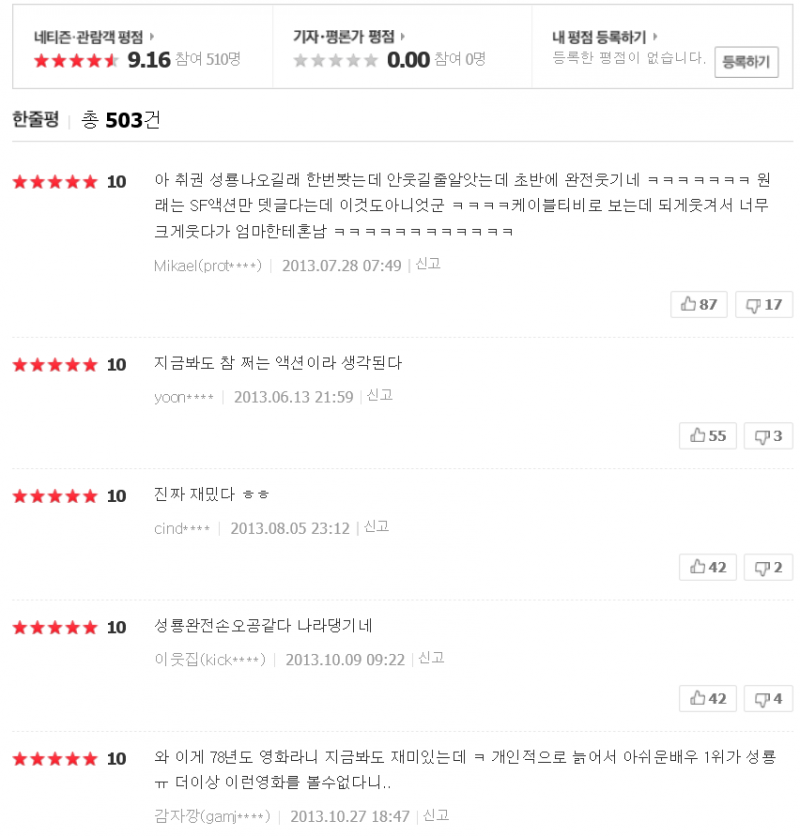Click the critics' gray star rating
Image resolution: width=800 pixels, height=836 pixels.
(335, 60)
